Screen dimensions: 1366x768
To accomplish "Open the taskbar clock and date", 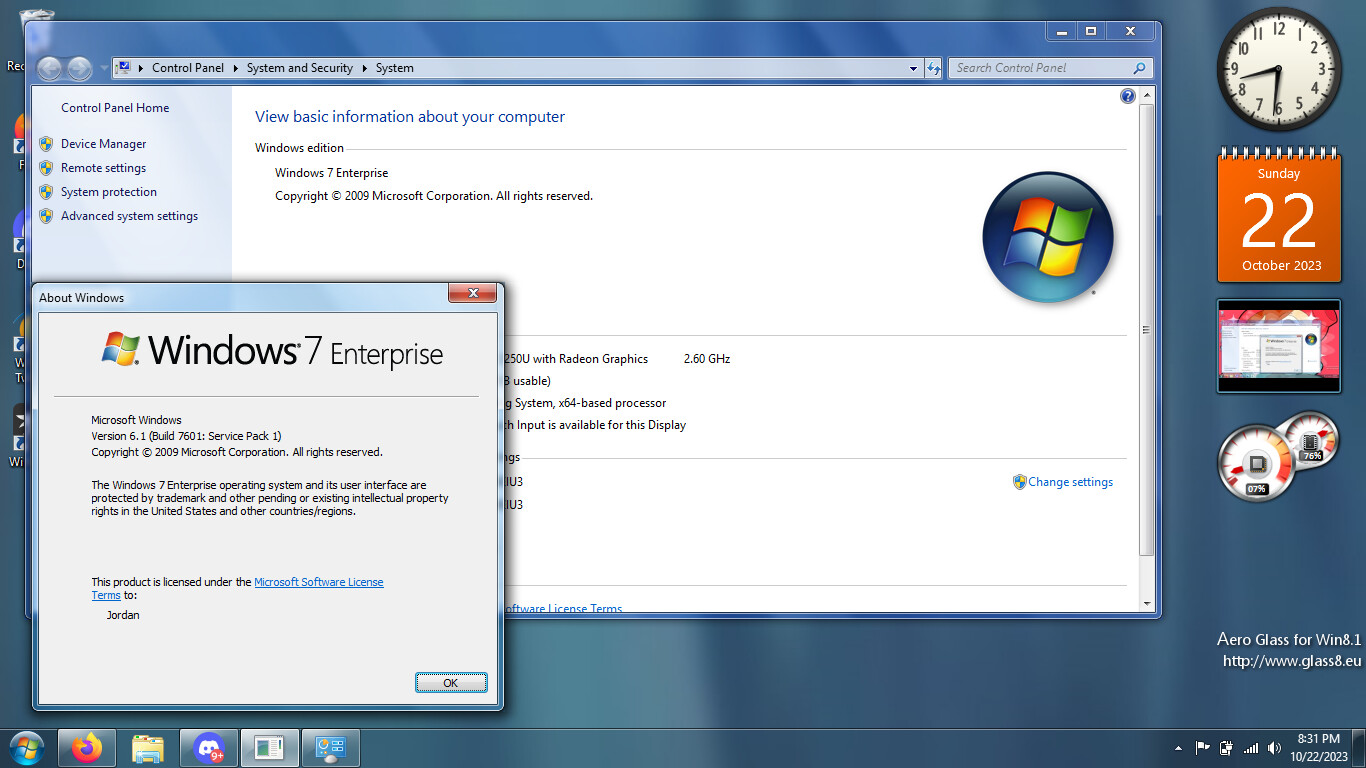I will coord(1318,748).
